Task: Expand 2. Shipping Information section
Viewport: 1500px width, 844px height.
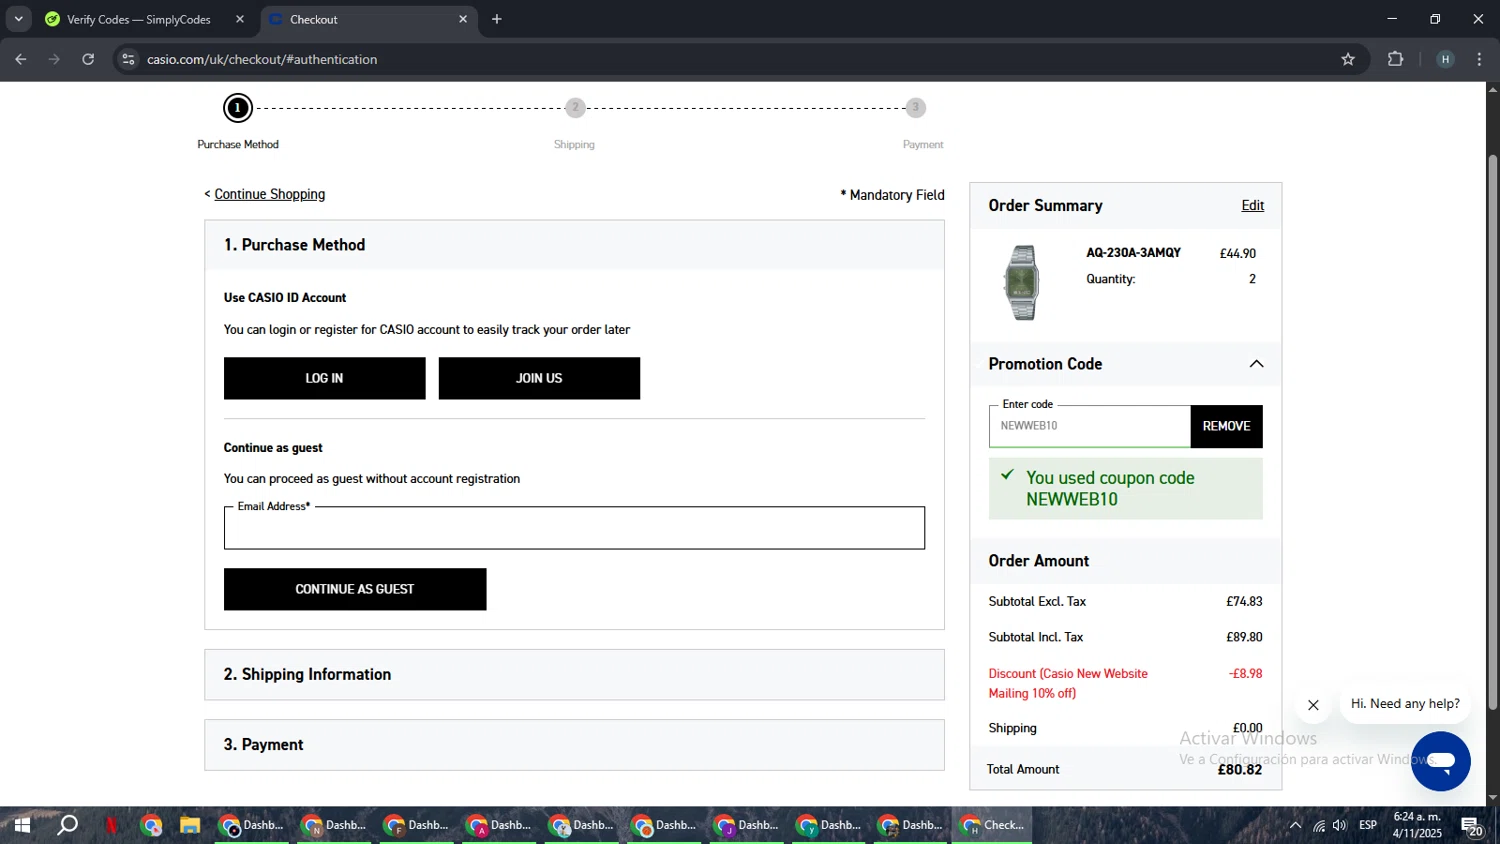Action: [x=574, y=675]
